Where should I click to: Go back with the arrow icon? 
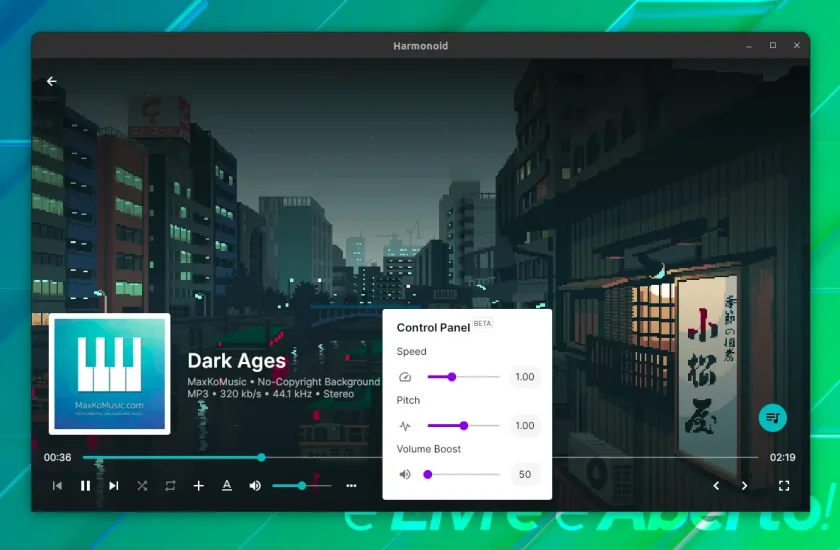pos(51,81)
